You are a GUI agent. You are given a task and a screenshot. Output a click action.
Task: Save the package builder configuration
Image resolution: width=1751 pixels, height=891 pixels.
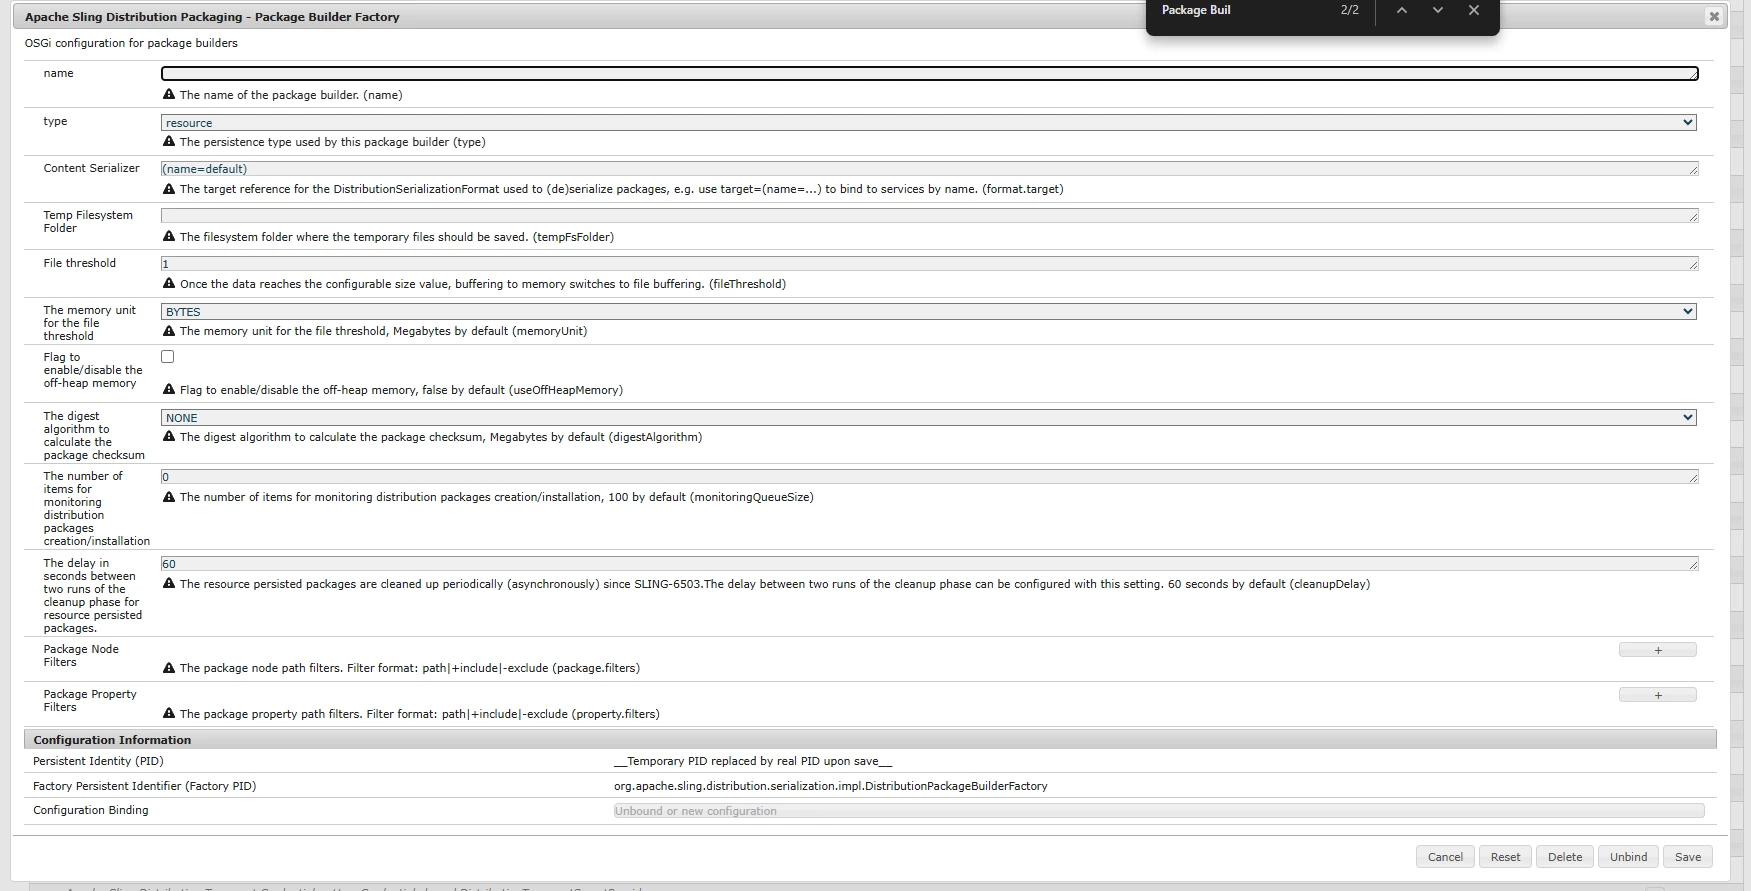pos(1688,857)
